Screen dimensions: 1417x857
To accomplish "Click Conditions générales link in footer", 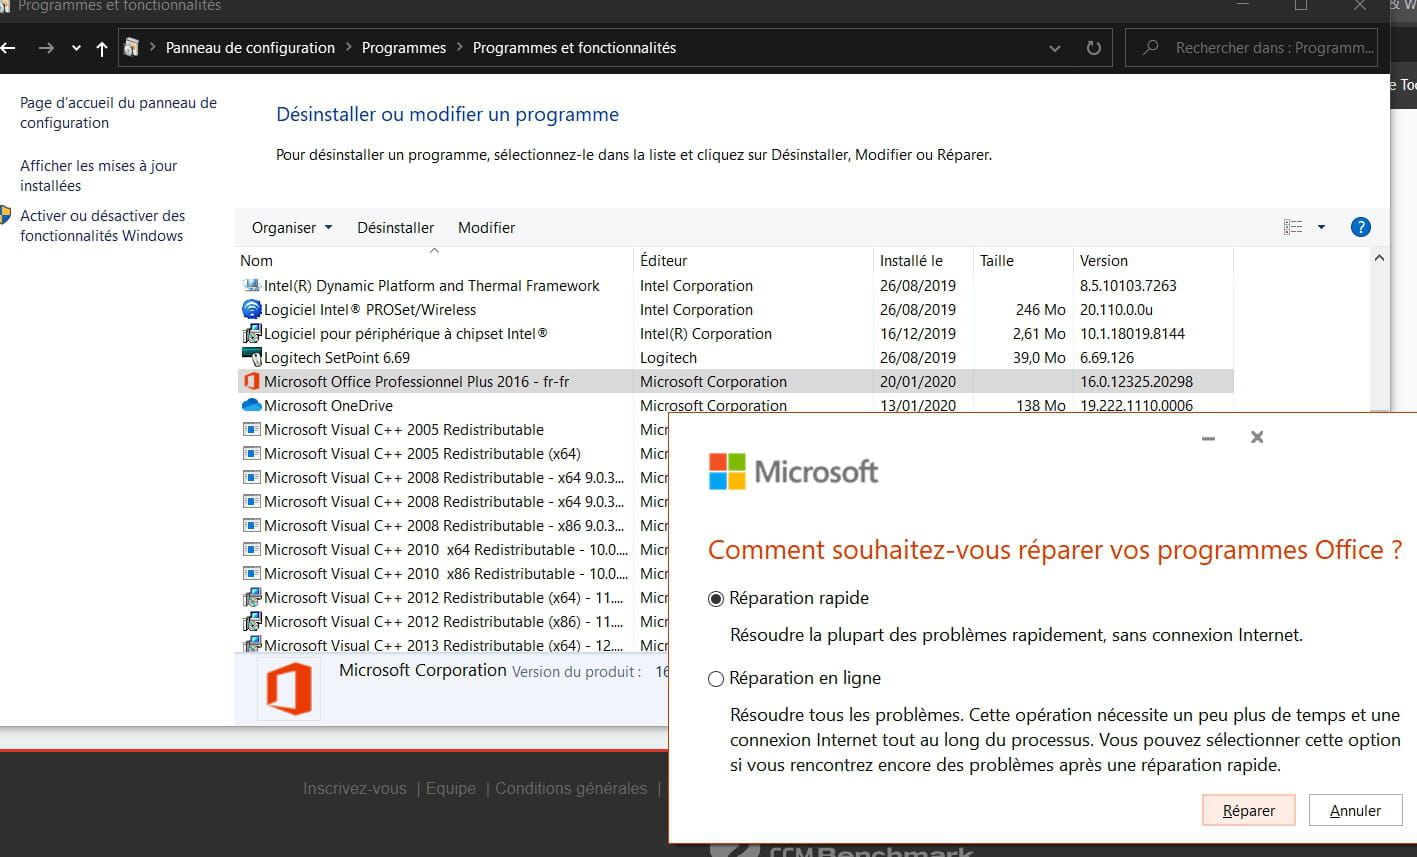I will coord(571,789).
